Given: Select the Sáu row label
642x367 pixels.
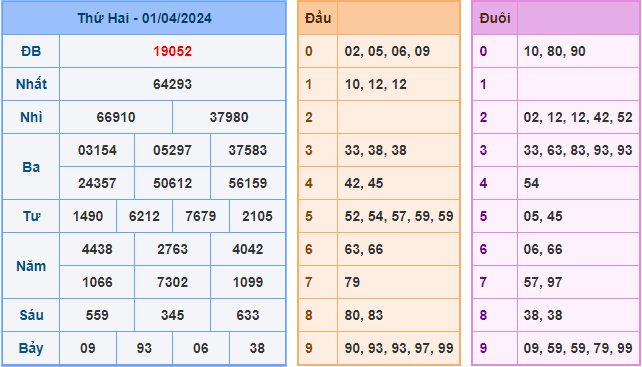Looking at the screenshot, I should pyautogui.click(x=31, y=315).
